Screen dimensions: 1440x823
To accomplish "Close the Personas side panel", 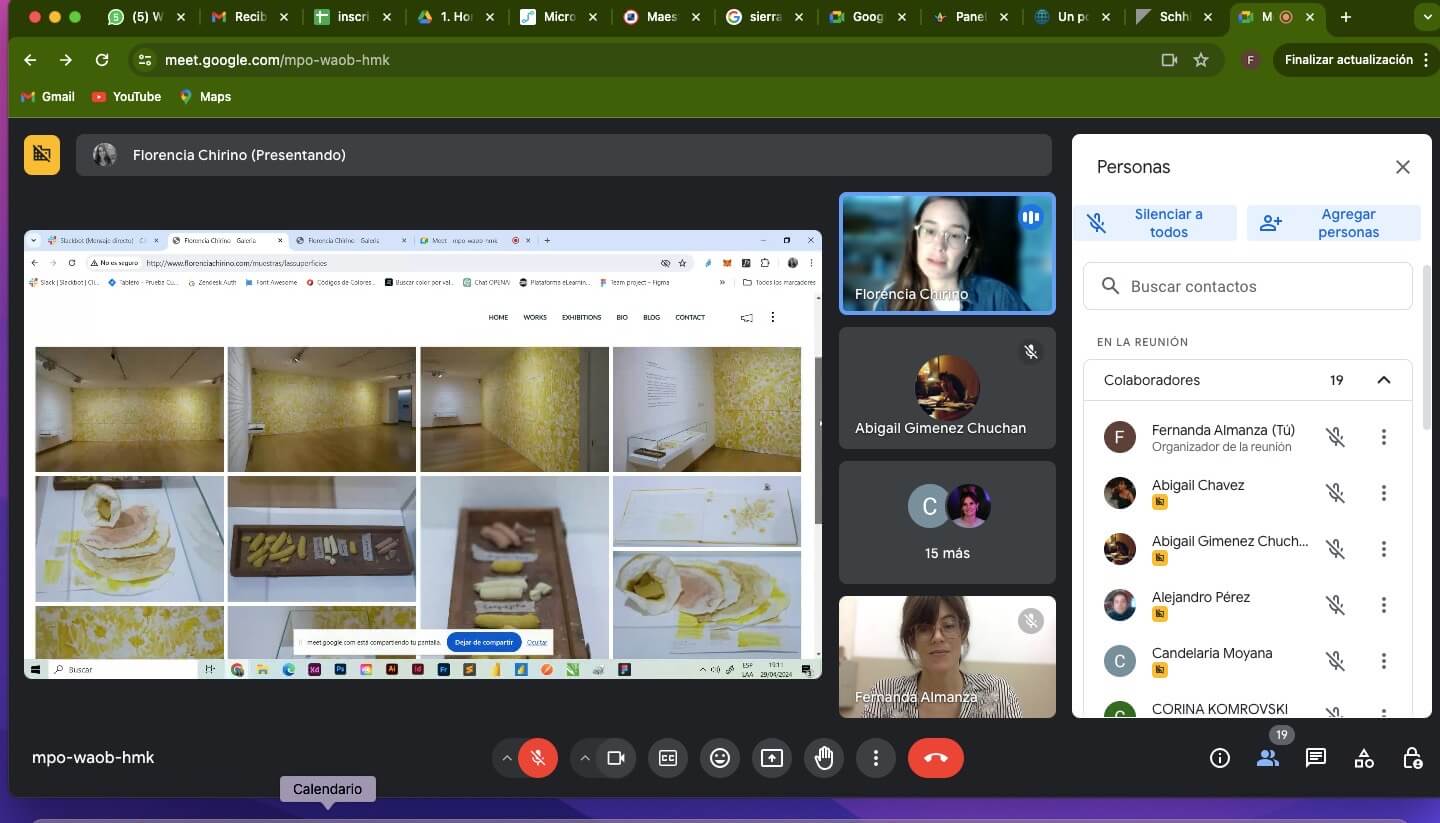I will pyautogui.click(x=1403, y=167).
